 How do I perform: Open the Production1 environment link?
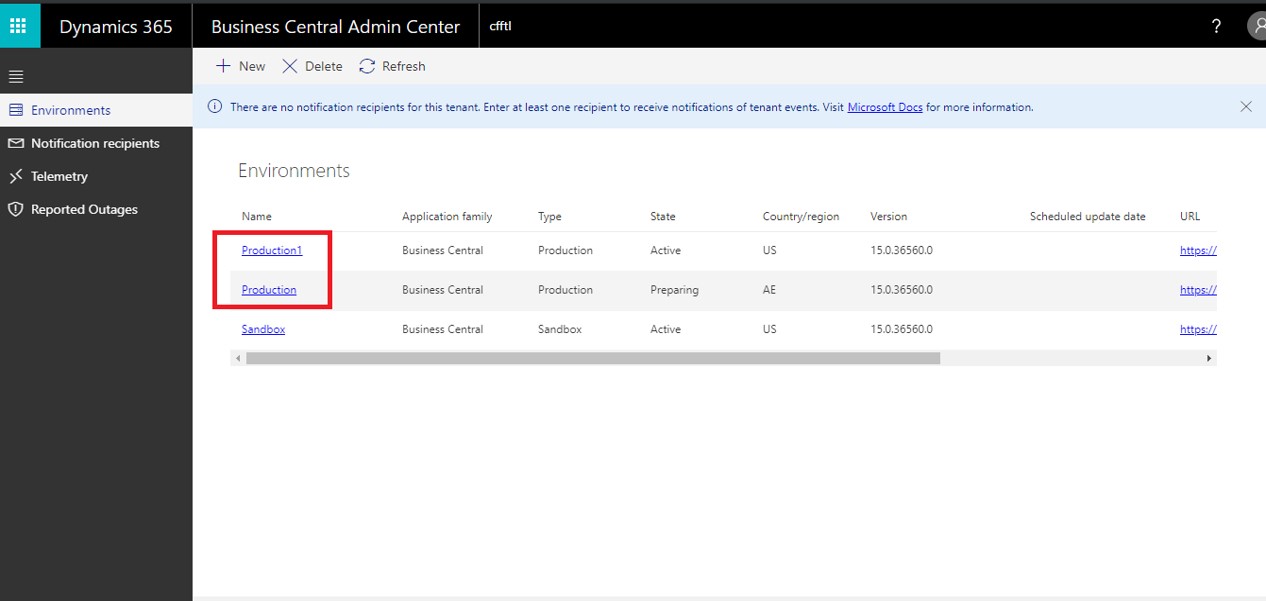[x=271, y=250]
